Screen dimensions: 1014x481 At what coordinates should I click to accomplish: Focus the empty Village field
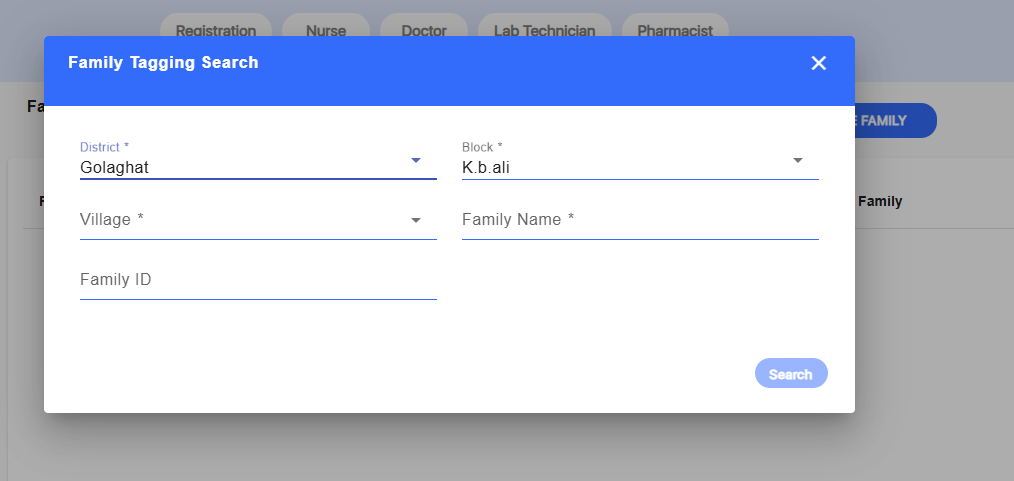coord(240,220)
